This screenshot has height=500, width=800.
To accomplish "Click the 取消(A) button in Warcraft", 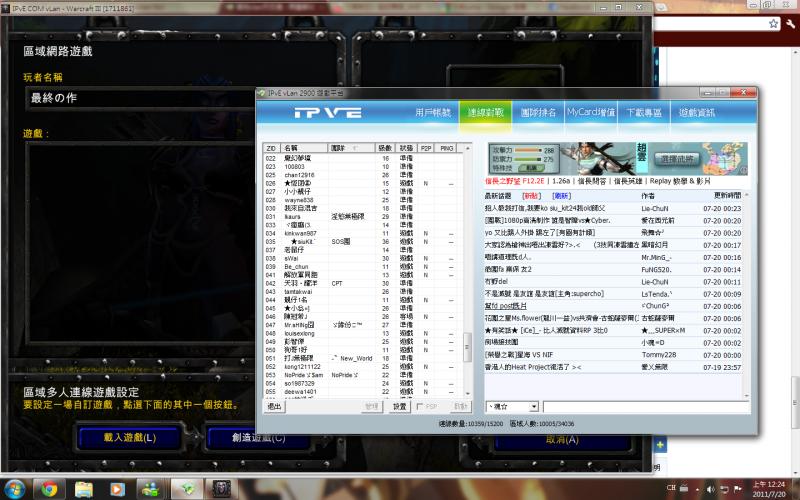I will pyautogui.click(x=562, y=440).
